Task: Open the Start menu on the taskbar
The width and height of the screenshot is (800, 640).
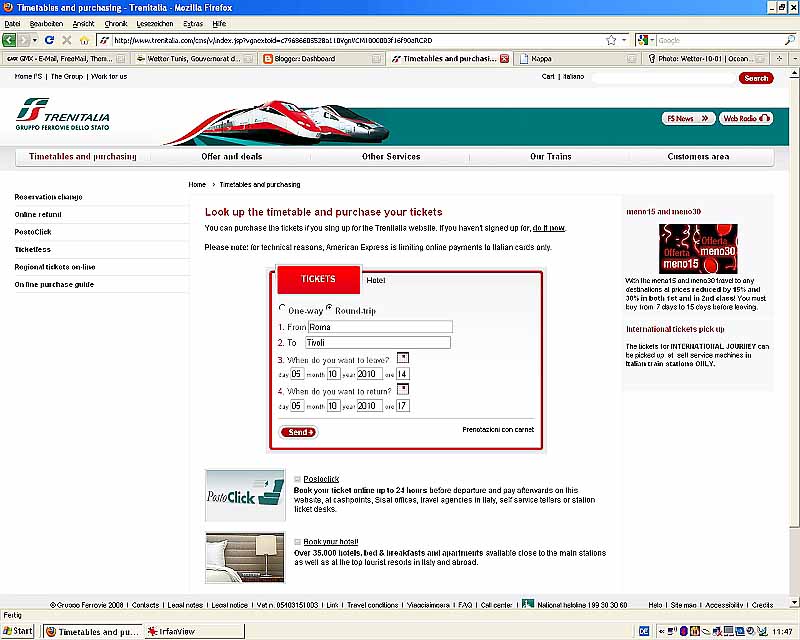Action: tap(17, 631)
